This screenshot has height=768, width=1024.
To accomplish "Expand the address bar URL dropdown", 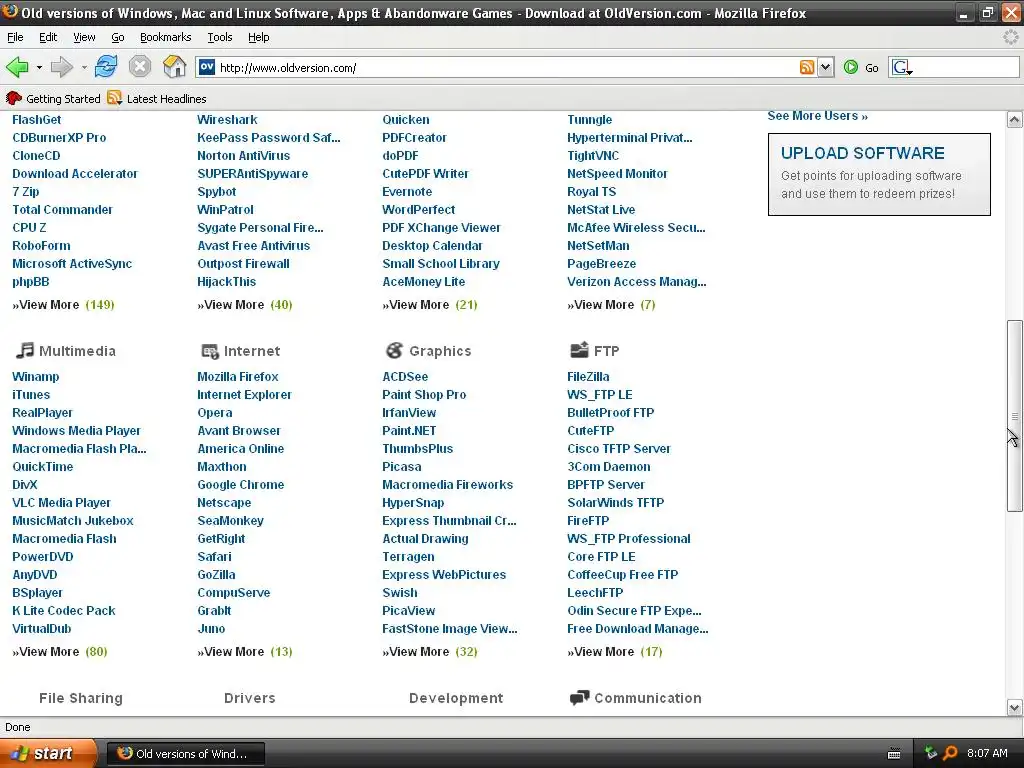I will point(825,67).
